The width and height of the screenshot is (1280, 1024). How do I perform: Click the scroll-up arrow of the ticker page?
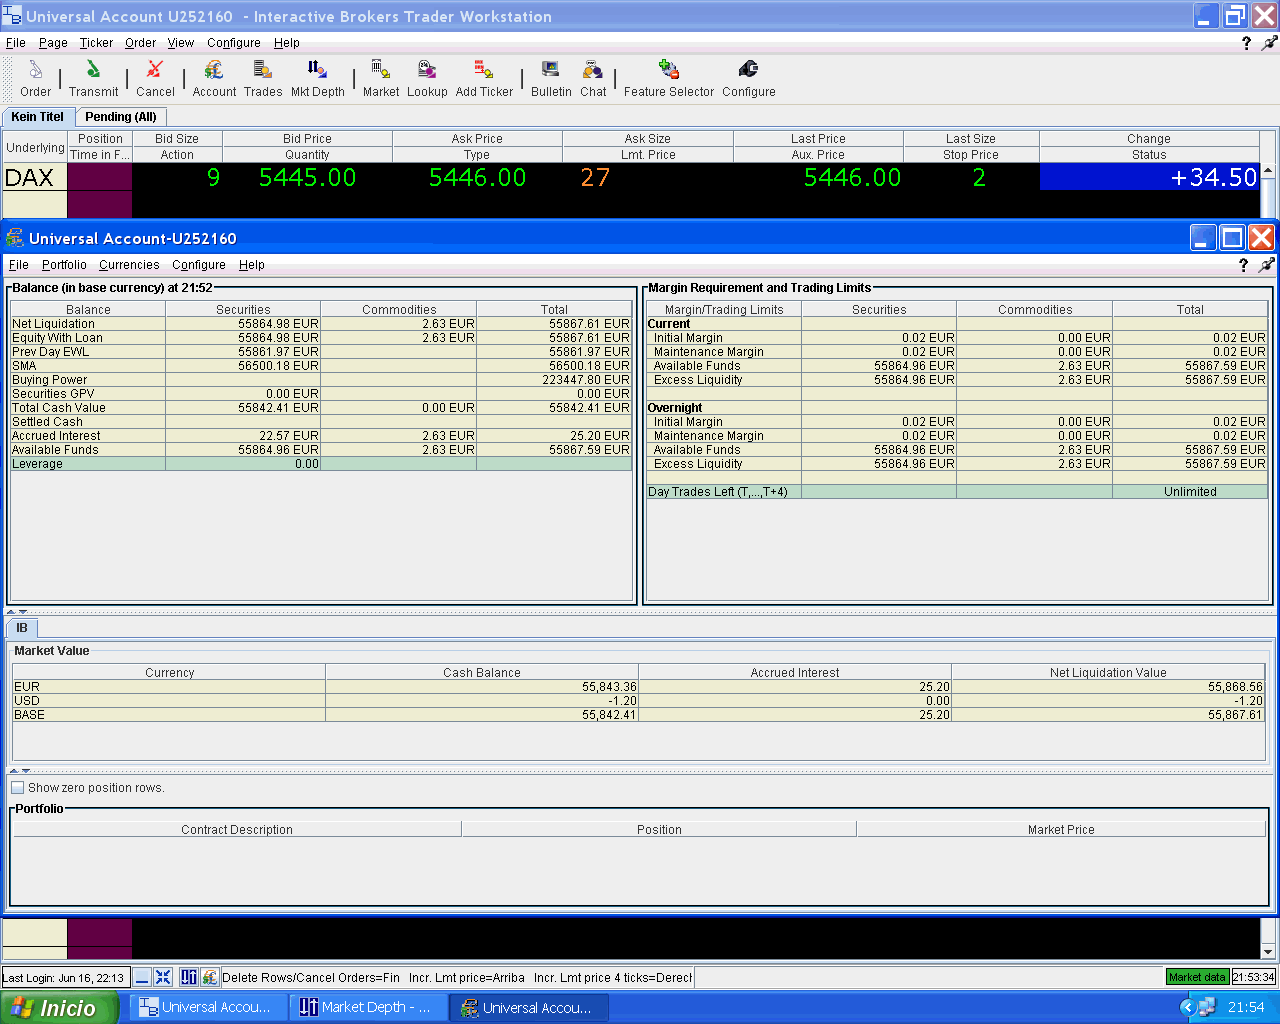click(x=1268, y=172)
